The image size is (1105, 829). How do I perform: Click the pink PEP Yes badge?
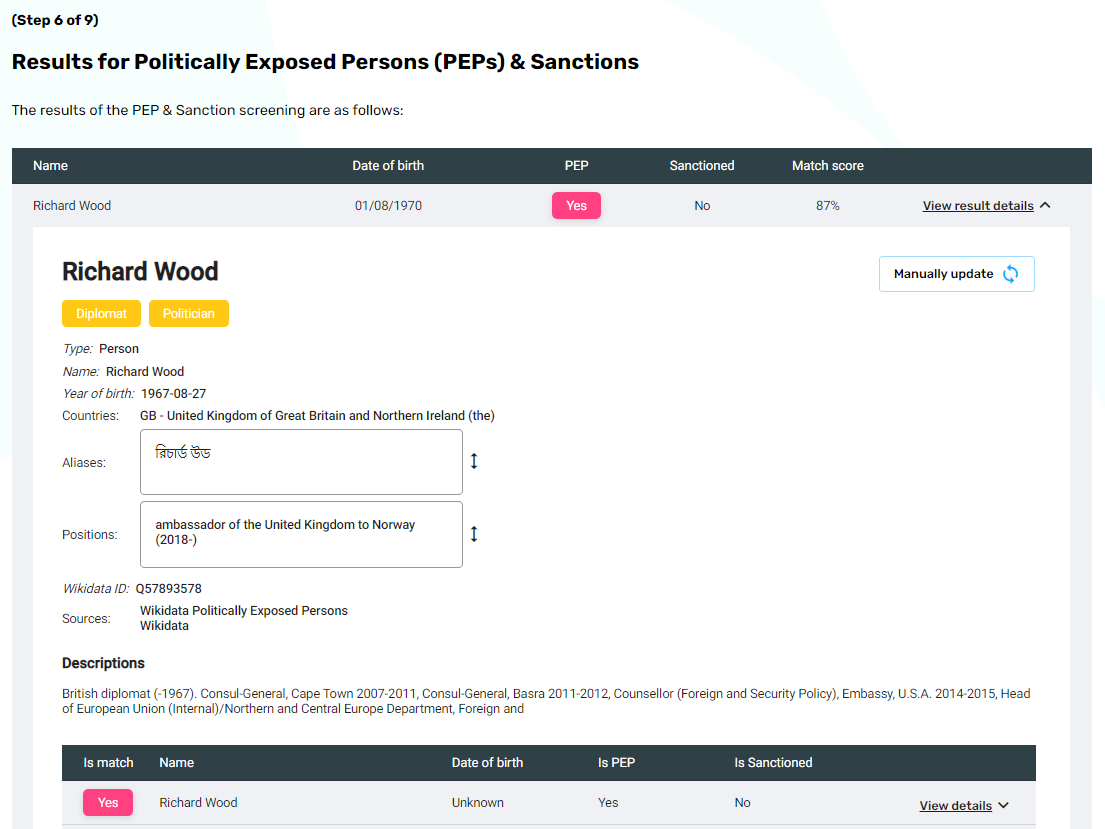(x=576, y=206)
